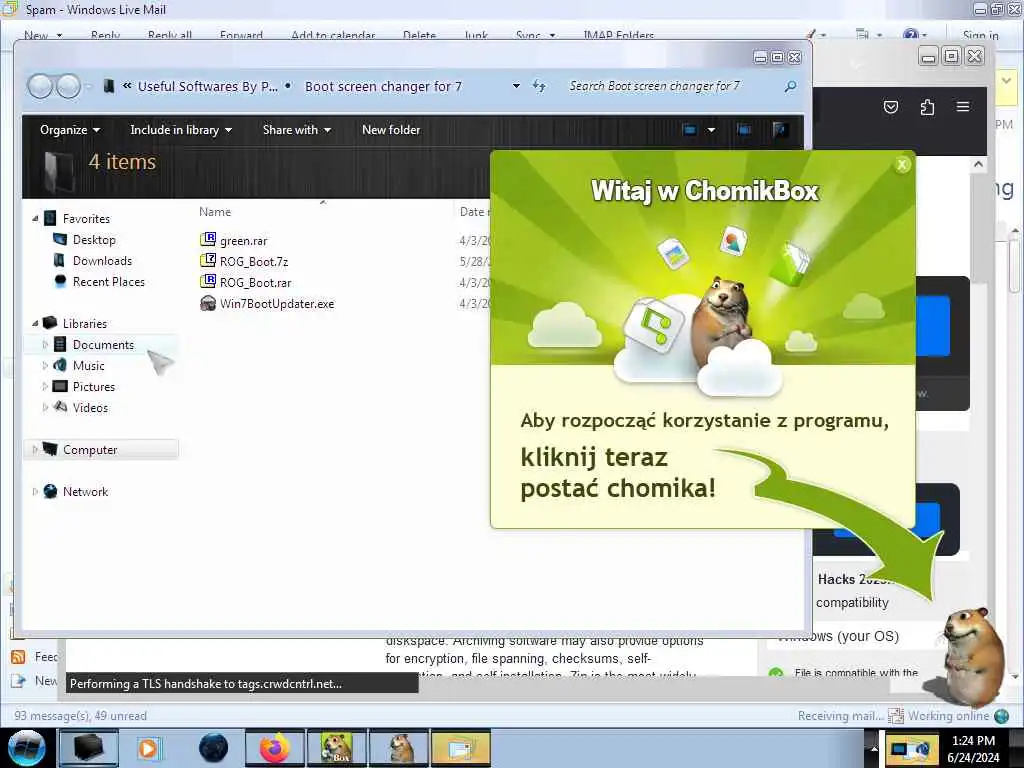Expand the Music library node
The height and width of the screenshot is (768, 1024).
tap(45, 365)
